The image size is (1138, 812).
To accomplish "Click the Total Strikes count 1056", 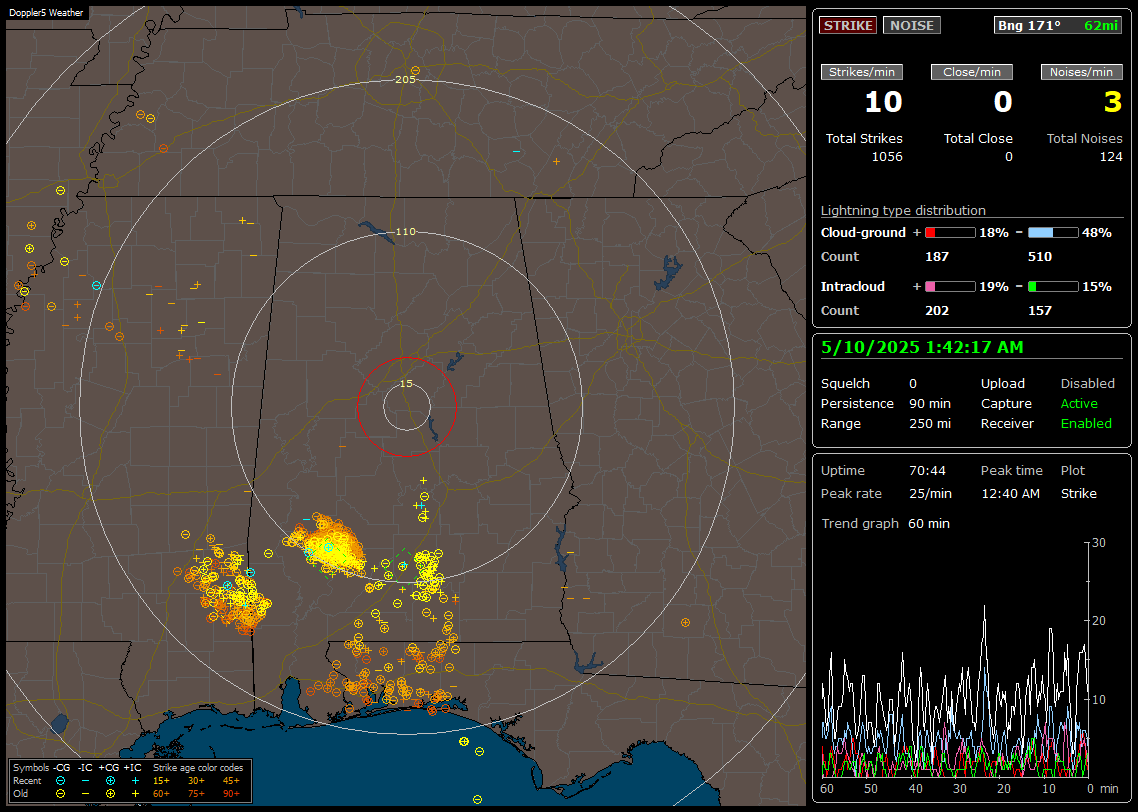I will click(887, 157).
